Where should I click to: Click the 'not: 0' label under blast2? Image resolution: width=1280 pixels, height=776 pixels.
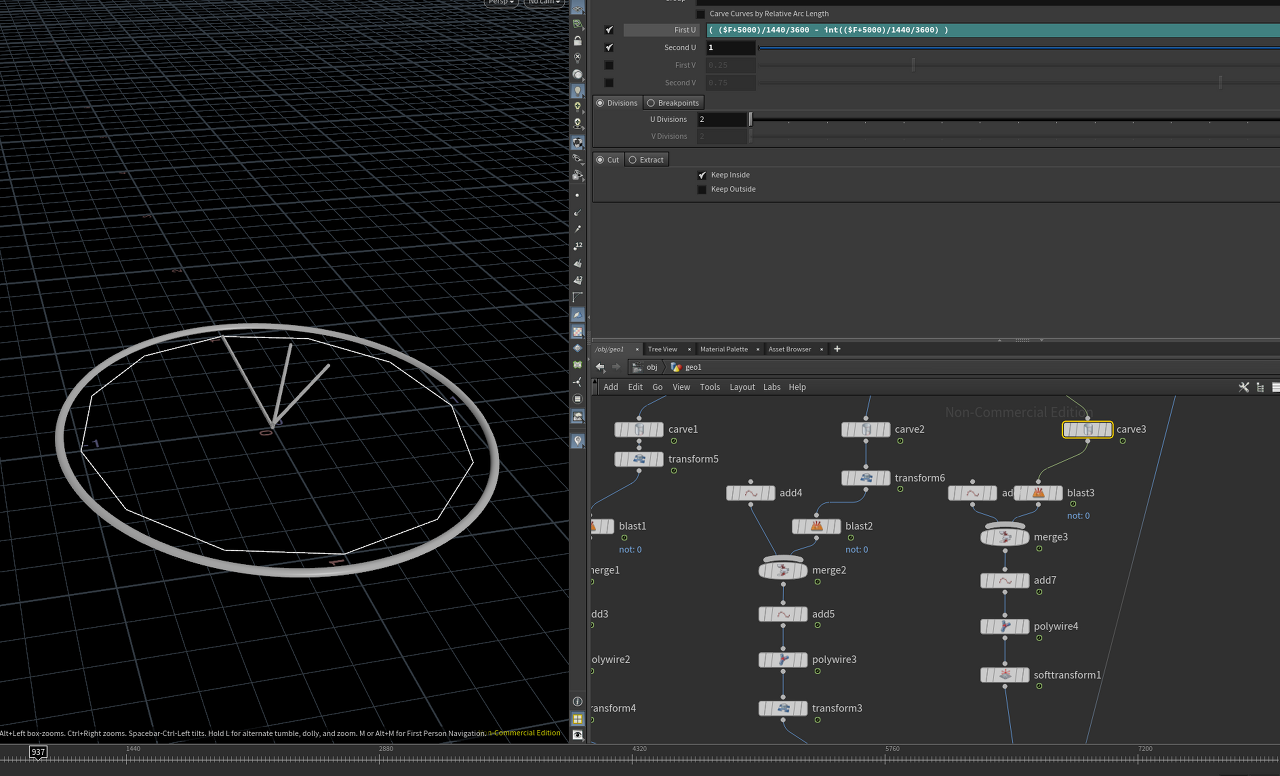point(856,550)
